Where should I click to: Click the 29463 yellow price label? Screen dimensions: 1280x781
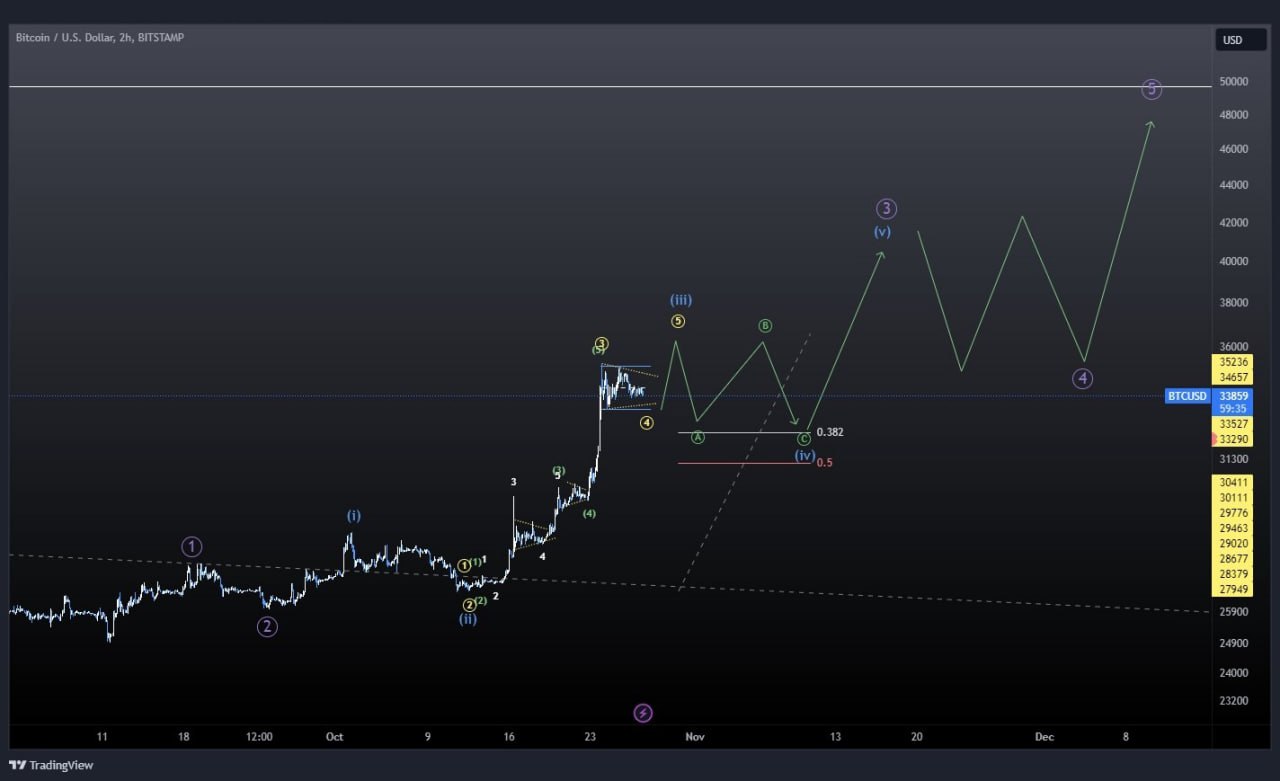click(1233, 528)
